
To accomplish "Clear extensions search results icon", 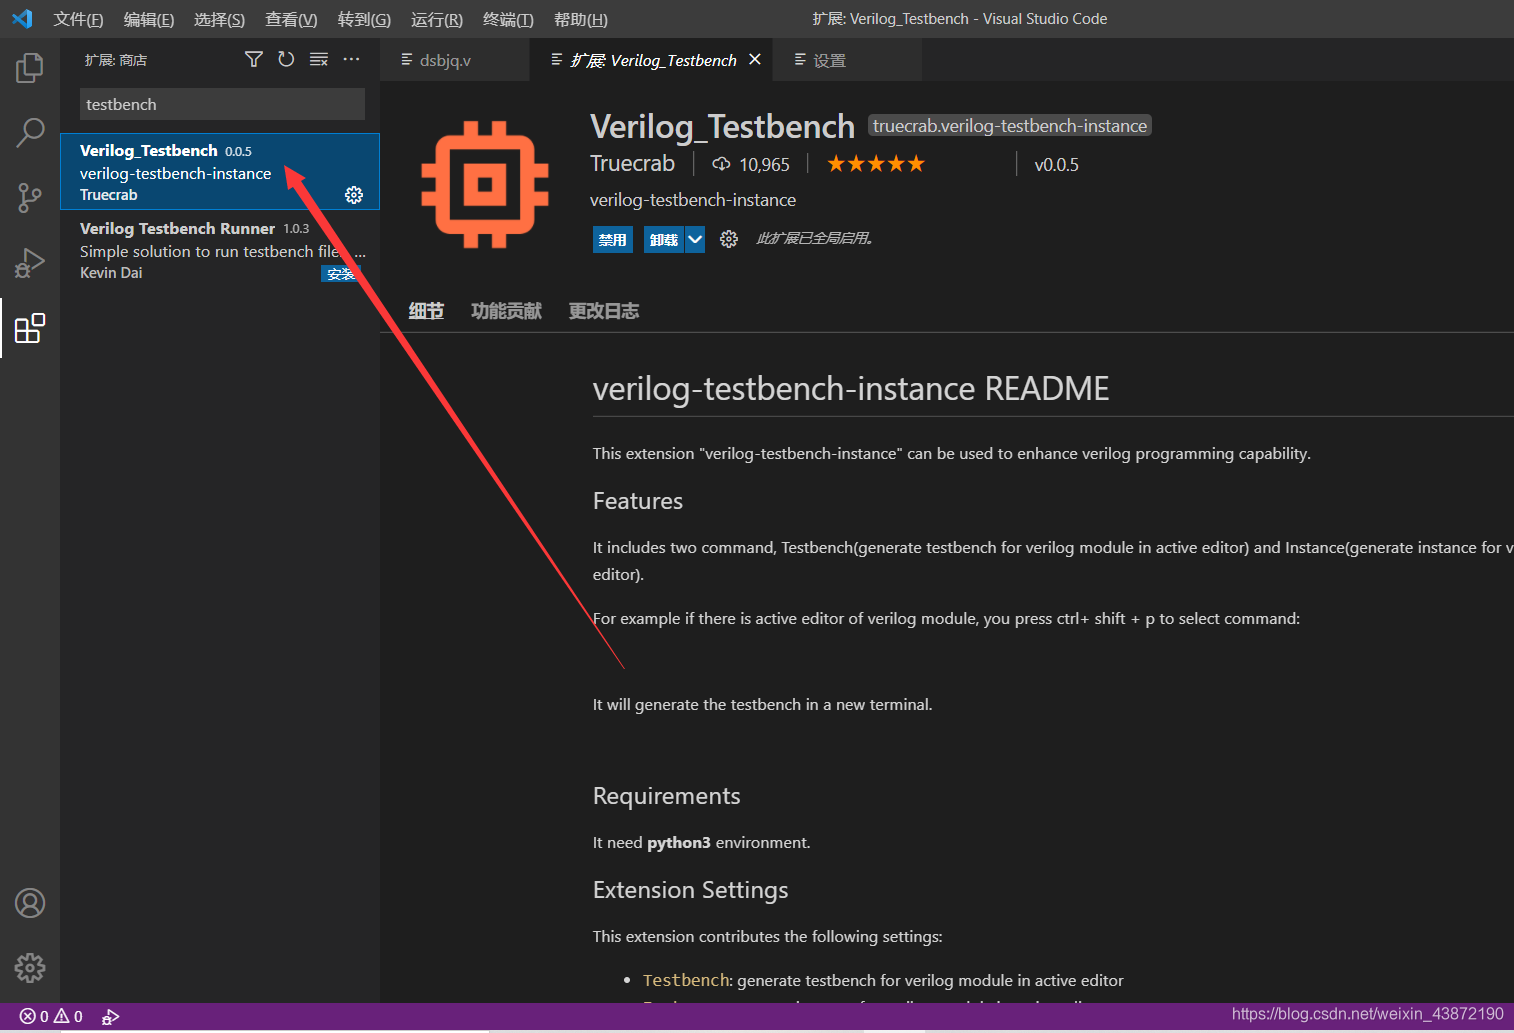I will tap(319, 60).
